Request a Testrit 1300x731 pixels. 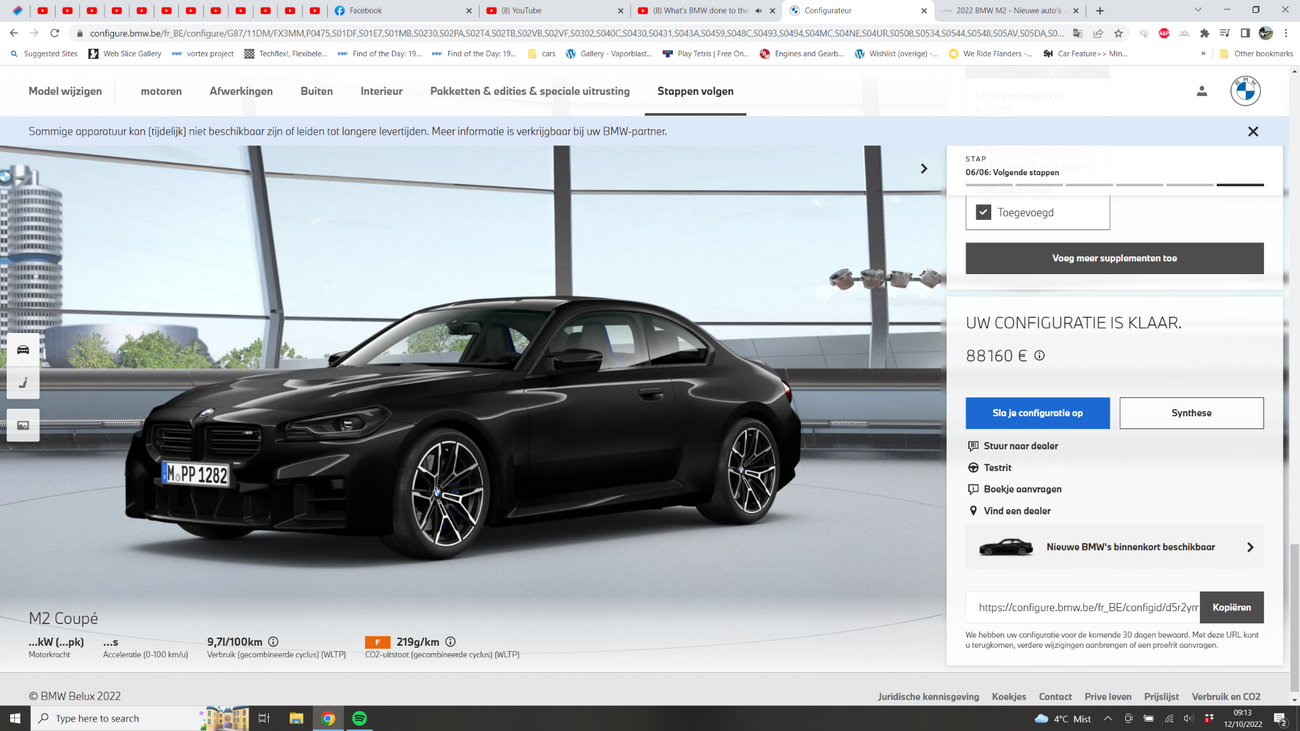point(989,468)
